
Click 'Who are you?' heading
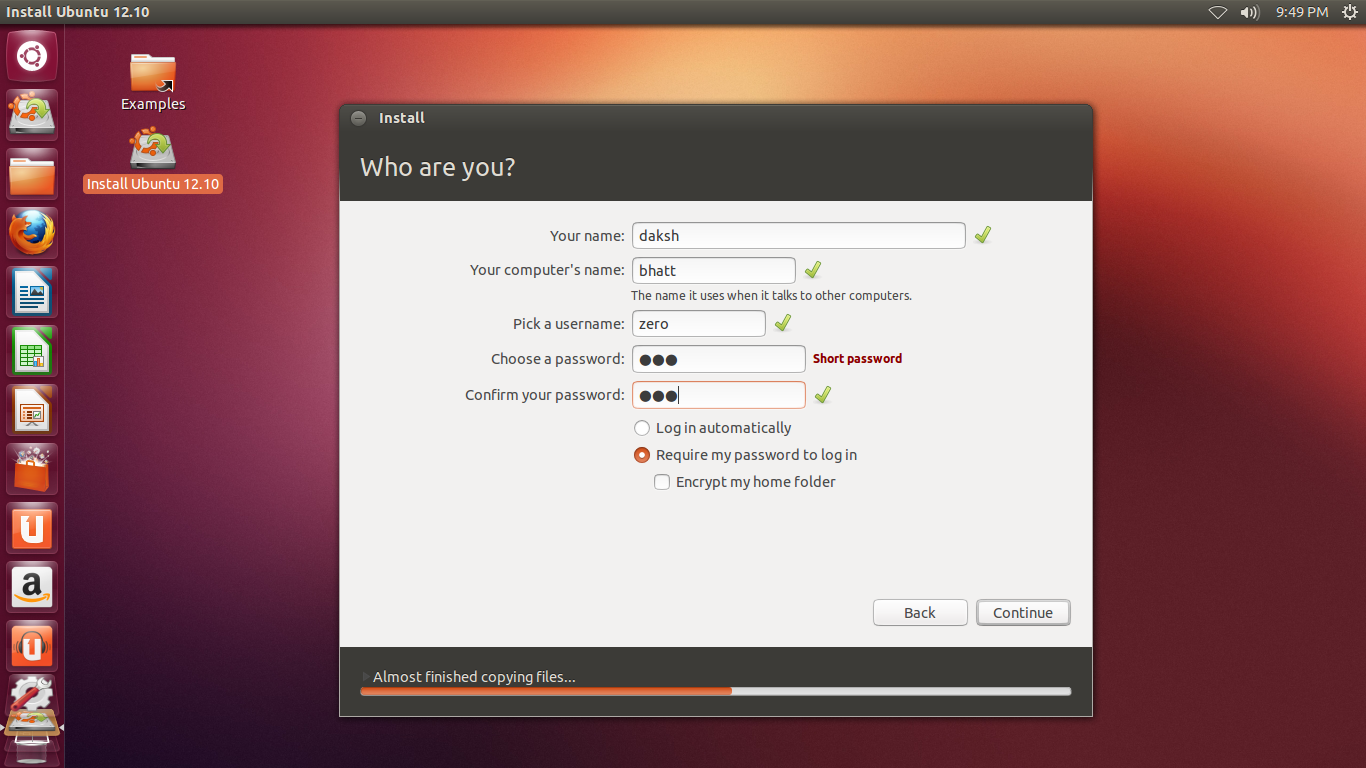[x=438, y=167]
